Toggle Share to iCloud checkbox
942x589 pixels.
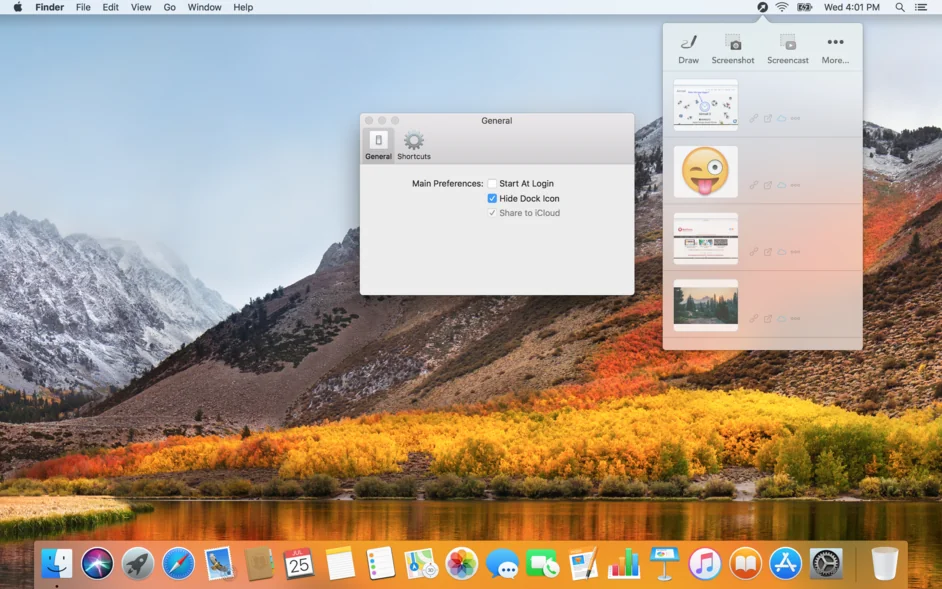(x=492, y=213)
